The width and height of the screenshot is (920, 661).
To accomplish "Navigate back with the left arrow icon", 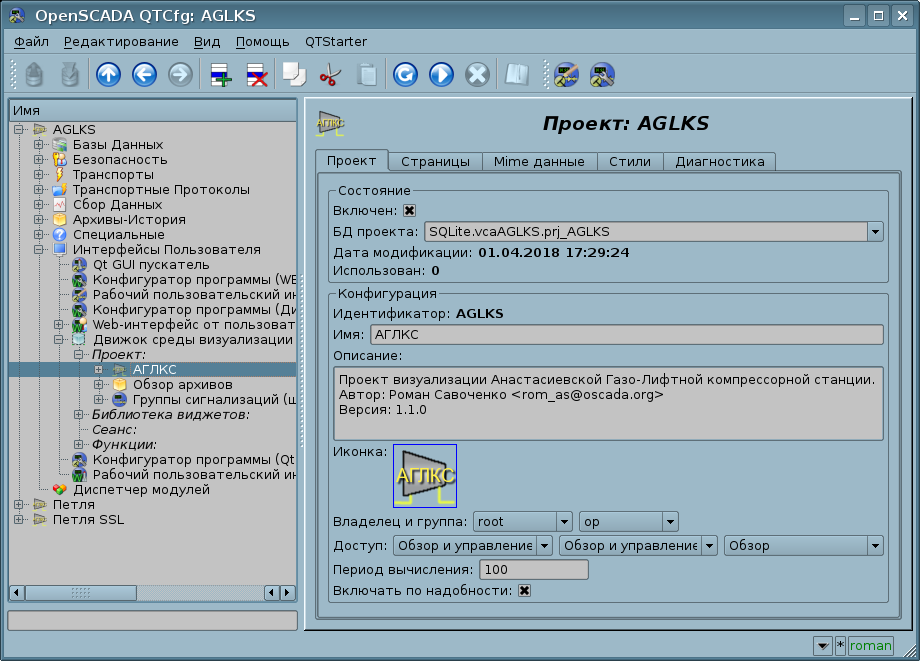I will click(x=144, y=75).
